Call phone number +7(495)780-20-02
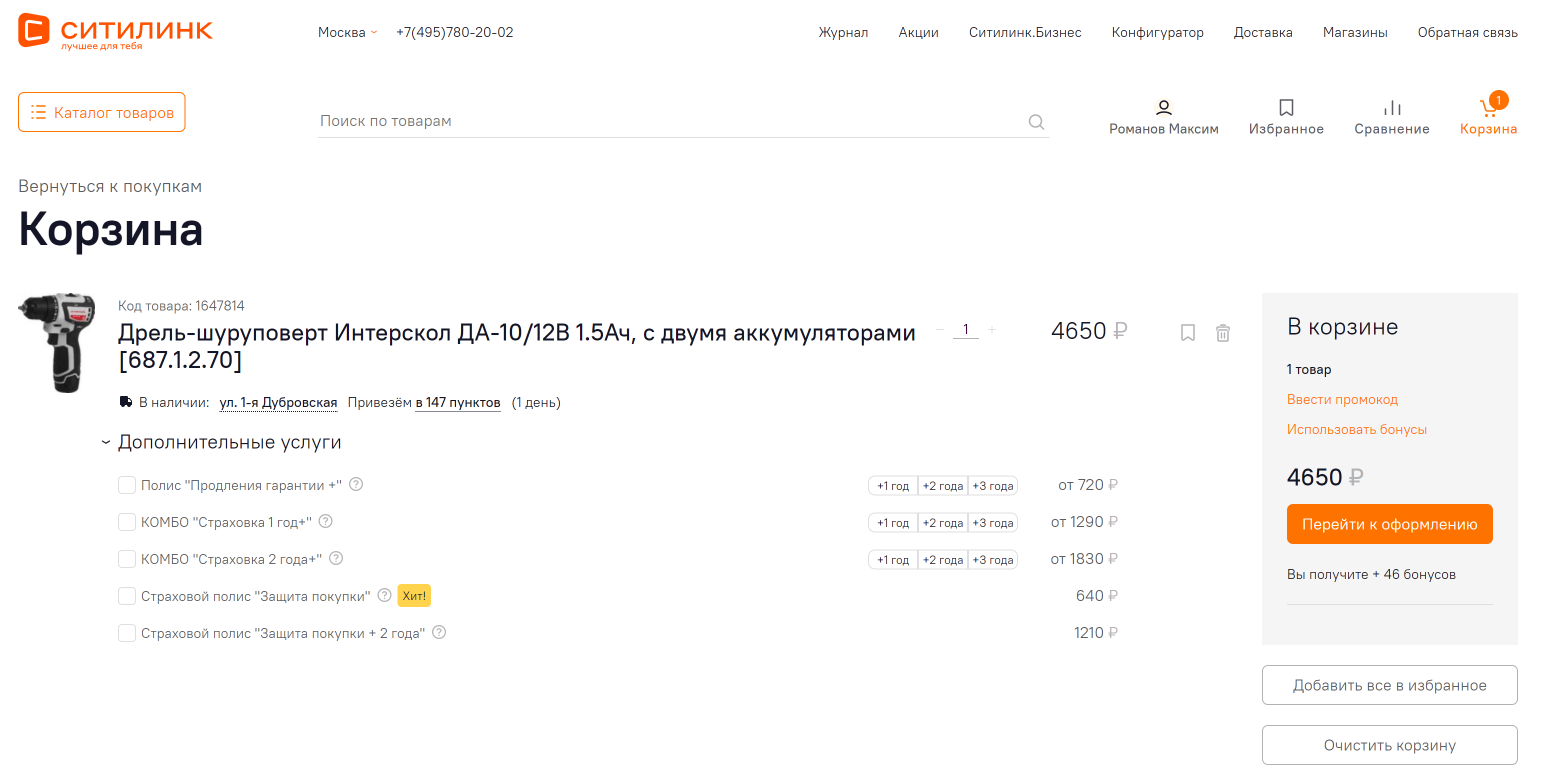The height and width of the screenshot is (781, 1559). (x=455, y=32)
